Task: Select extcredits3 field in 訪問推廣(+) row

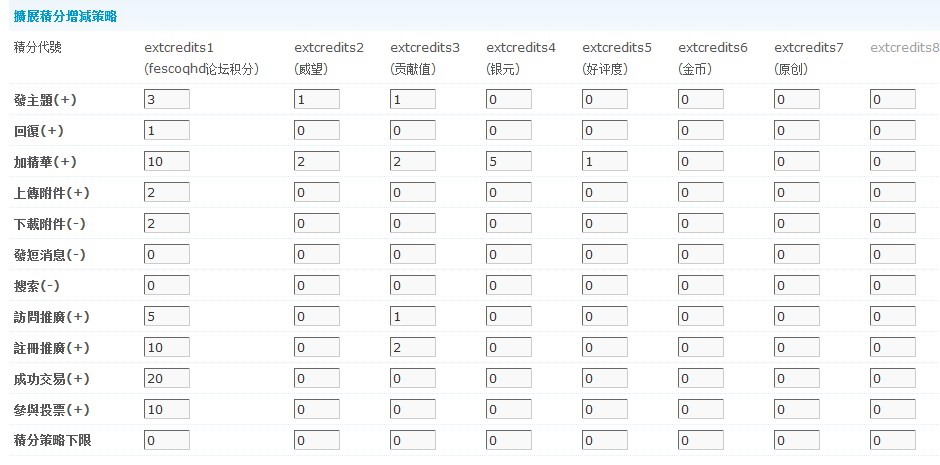Action: point(412,316)
